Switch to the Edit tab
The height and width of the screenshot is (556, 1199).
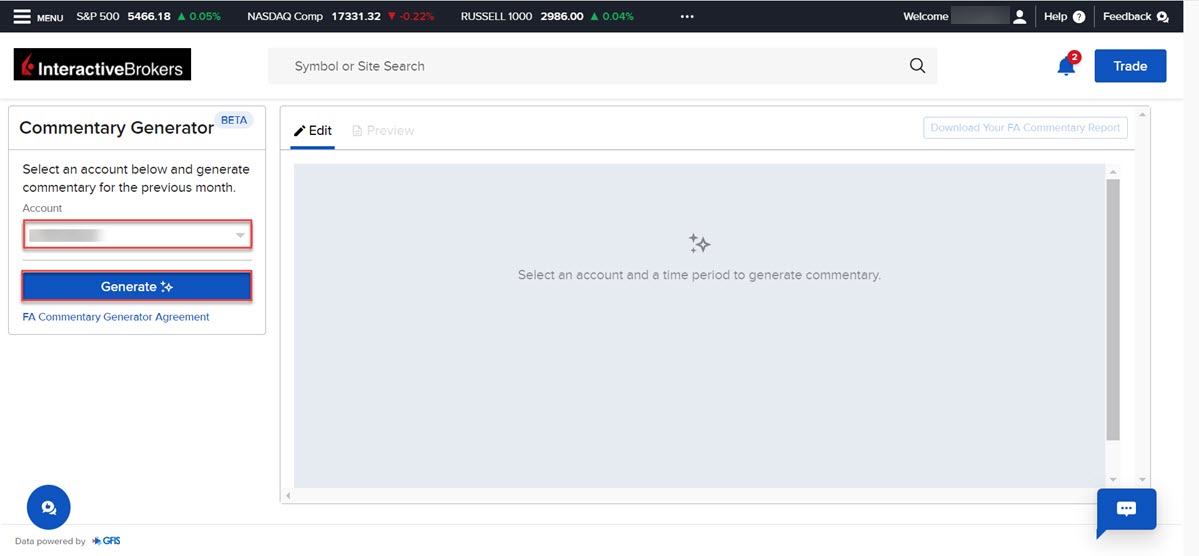point(313,131)
